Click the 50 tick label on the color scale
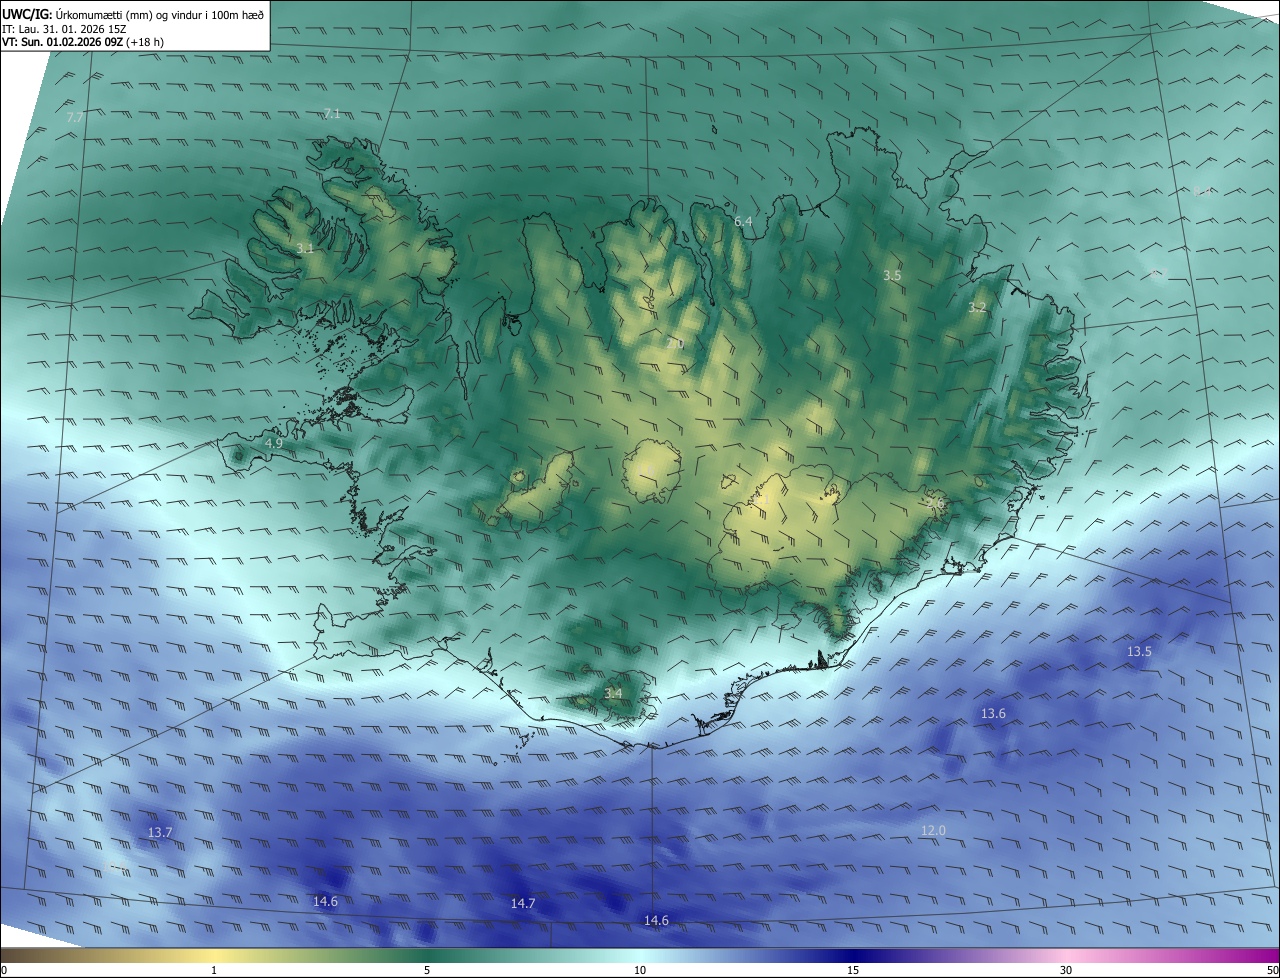This screenshot has width=1280, height=978. [1272, 970]
